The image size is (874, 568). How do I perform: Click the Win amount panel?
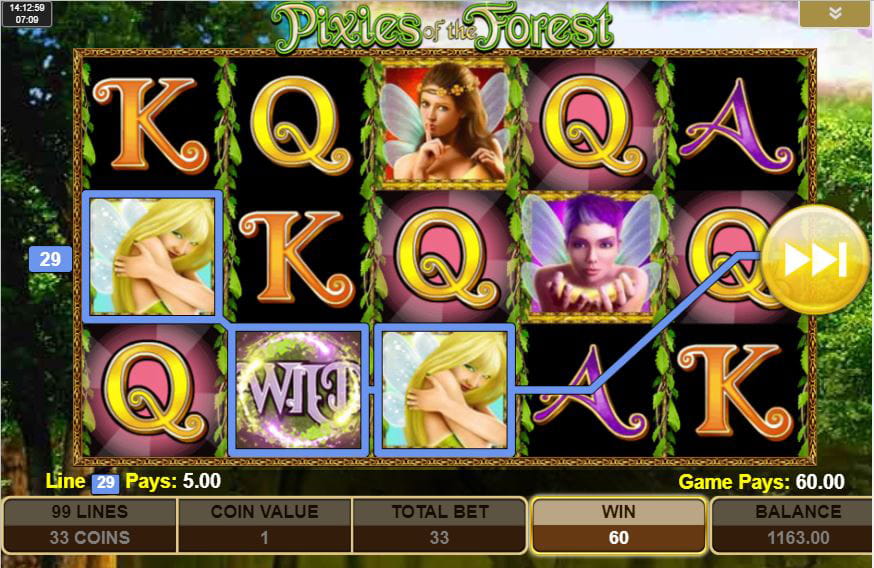(x=618, y=525)
